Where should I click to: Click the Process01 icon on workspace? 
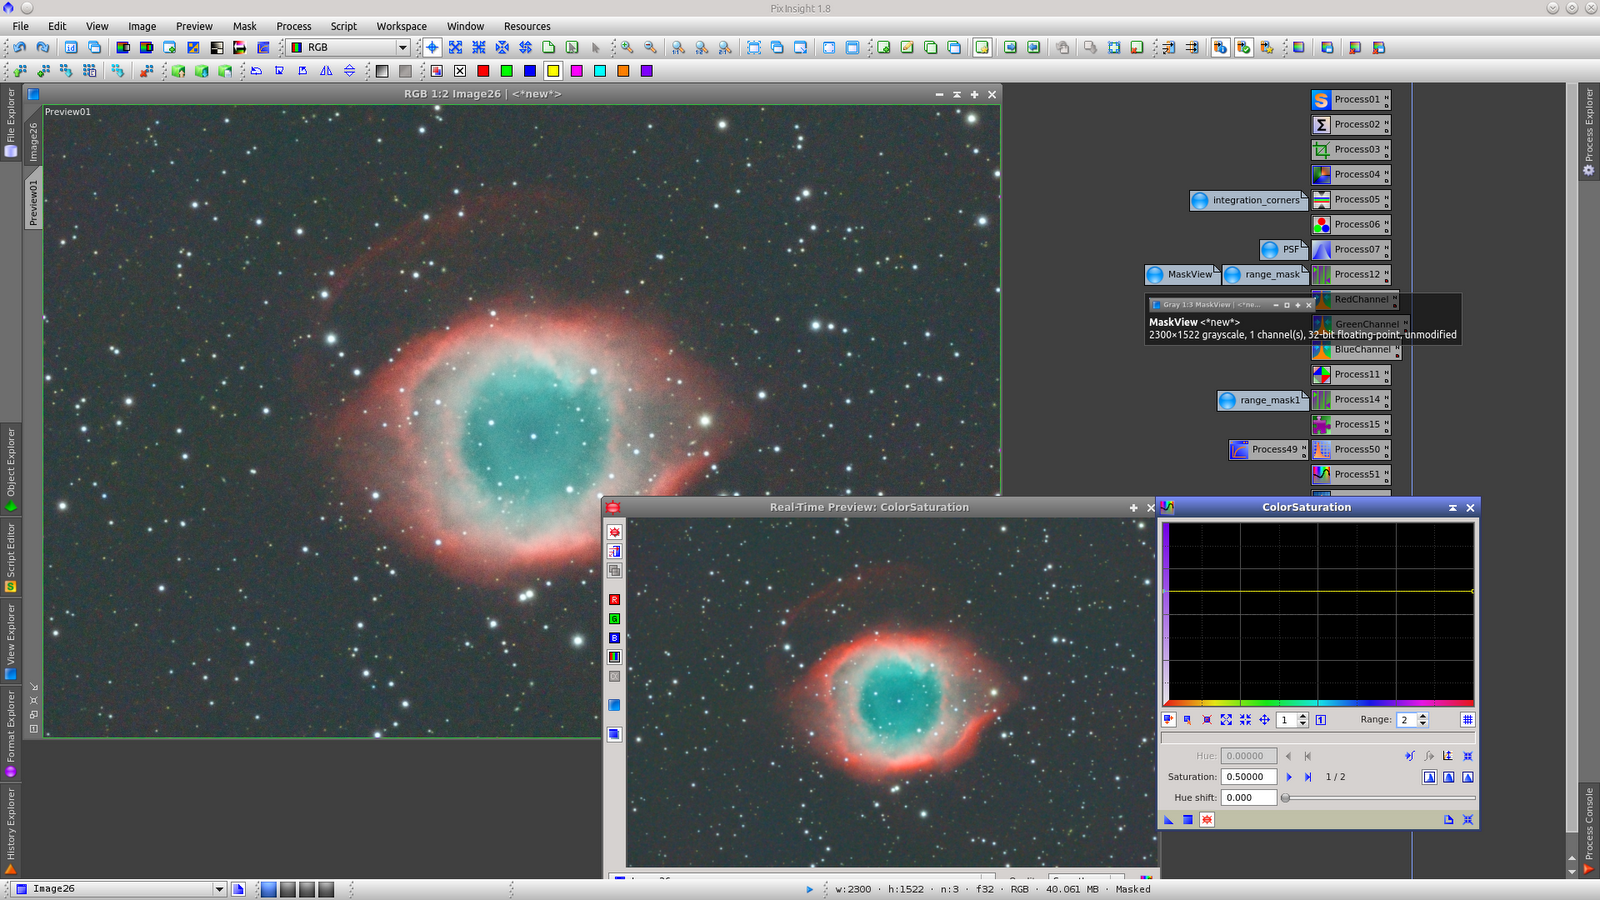[1351, 100]
